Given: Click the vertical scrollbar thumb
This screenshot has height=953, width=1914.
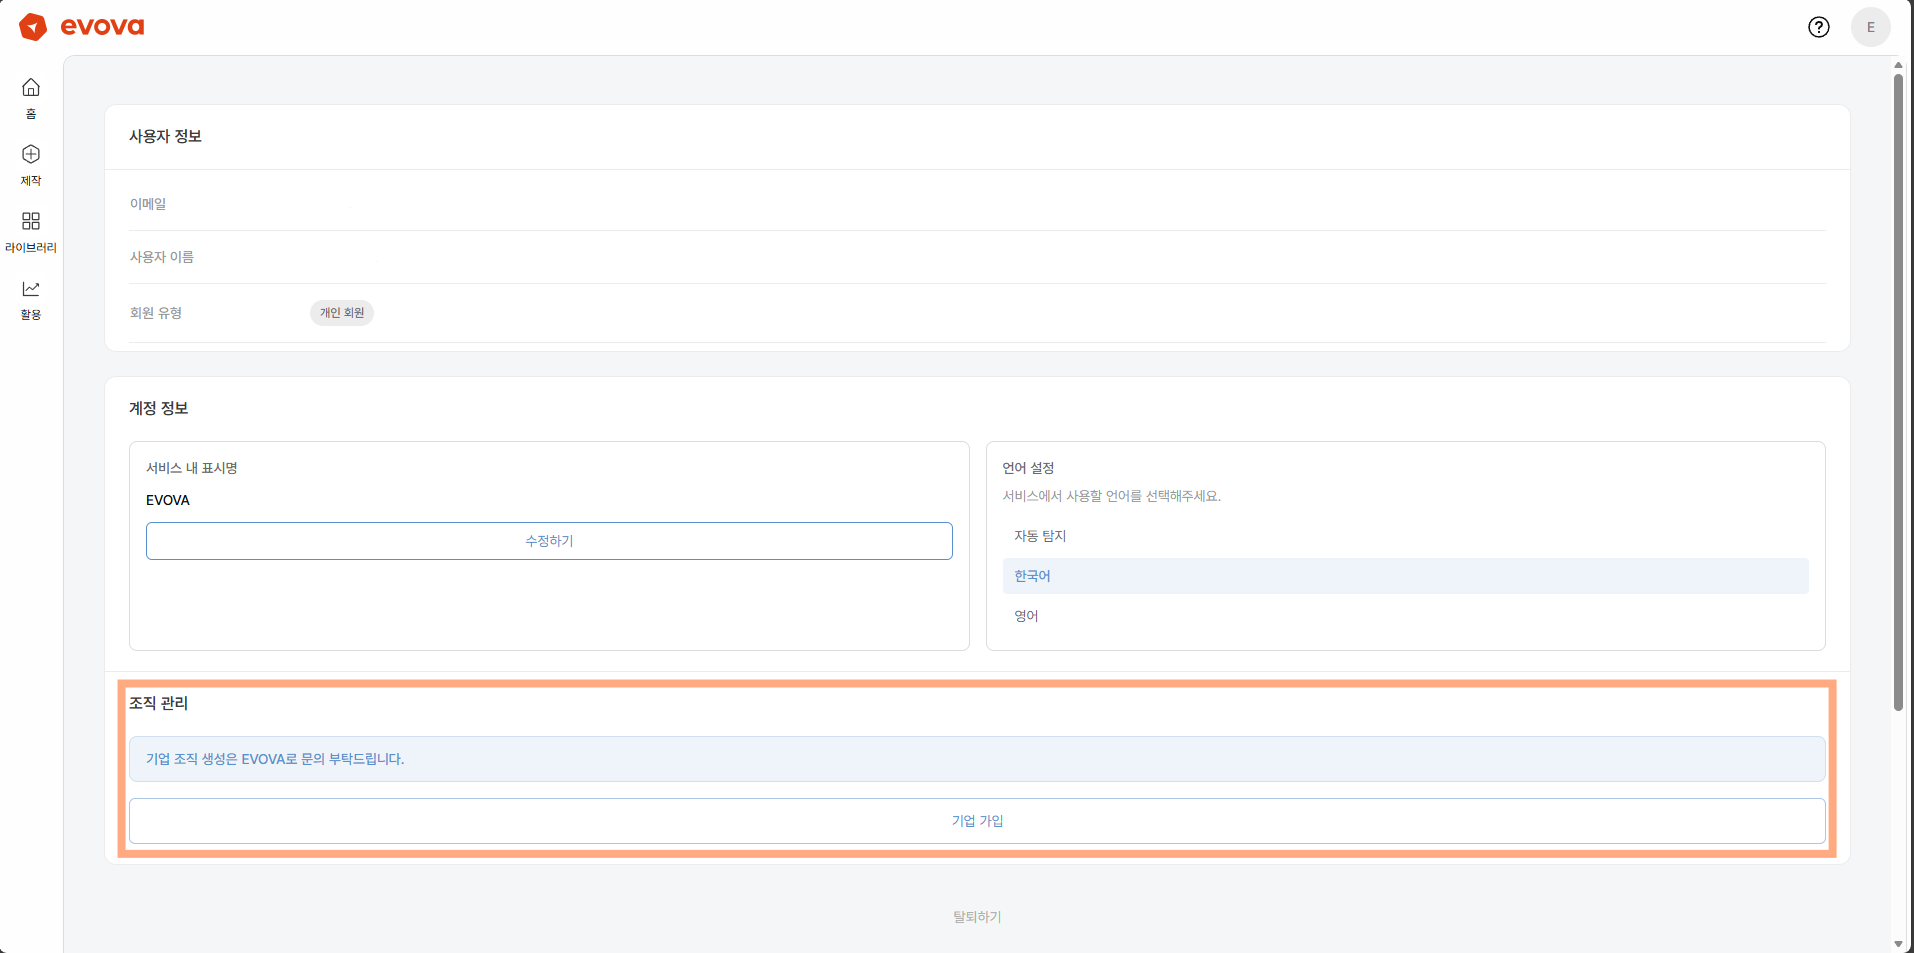Looking at the screenshot, I should click(1898, 390).
